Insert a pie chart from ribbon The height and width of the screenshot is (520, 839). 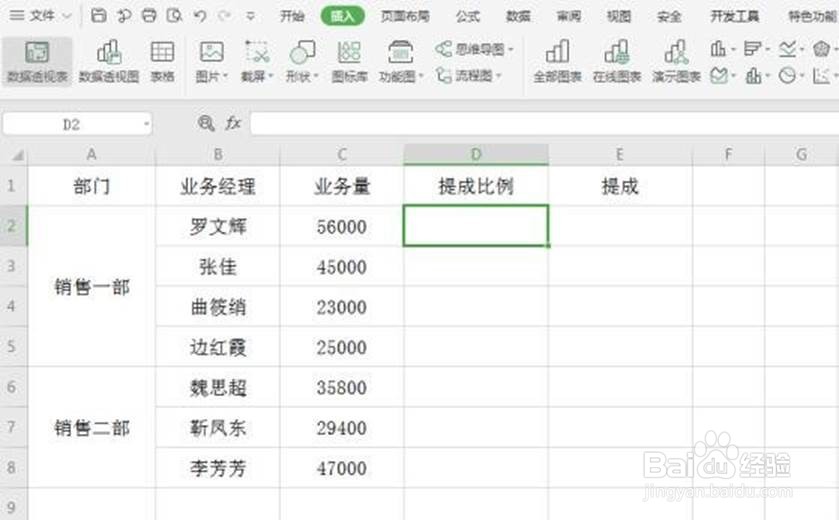pyautogui.click(x=790, y=75)
